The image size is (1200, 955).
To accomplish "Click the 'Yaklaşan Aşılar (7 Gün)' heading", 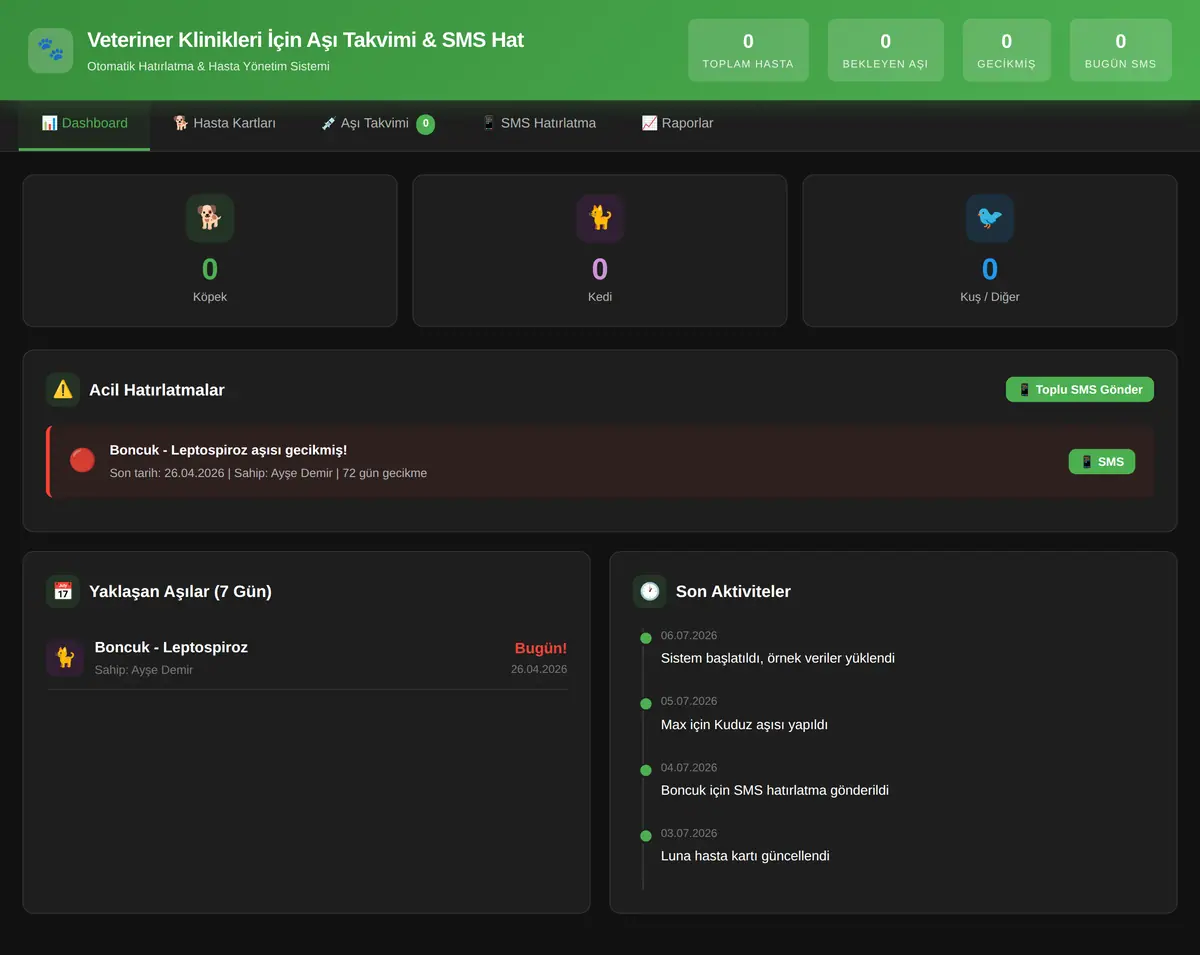I will coord(180,591).
